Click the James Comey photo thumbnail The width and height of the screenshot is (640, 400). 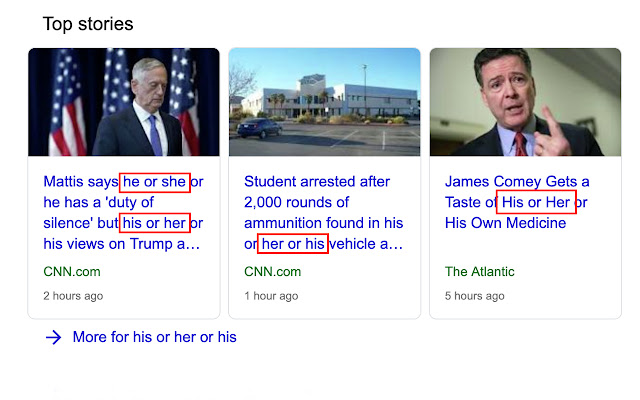[x=525, y=102]
